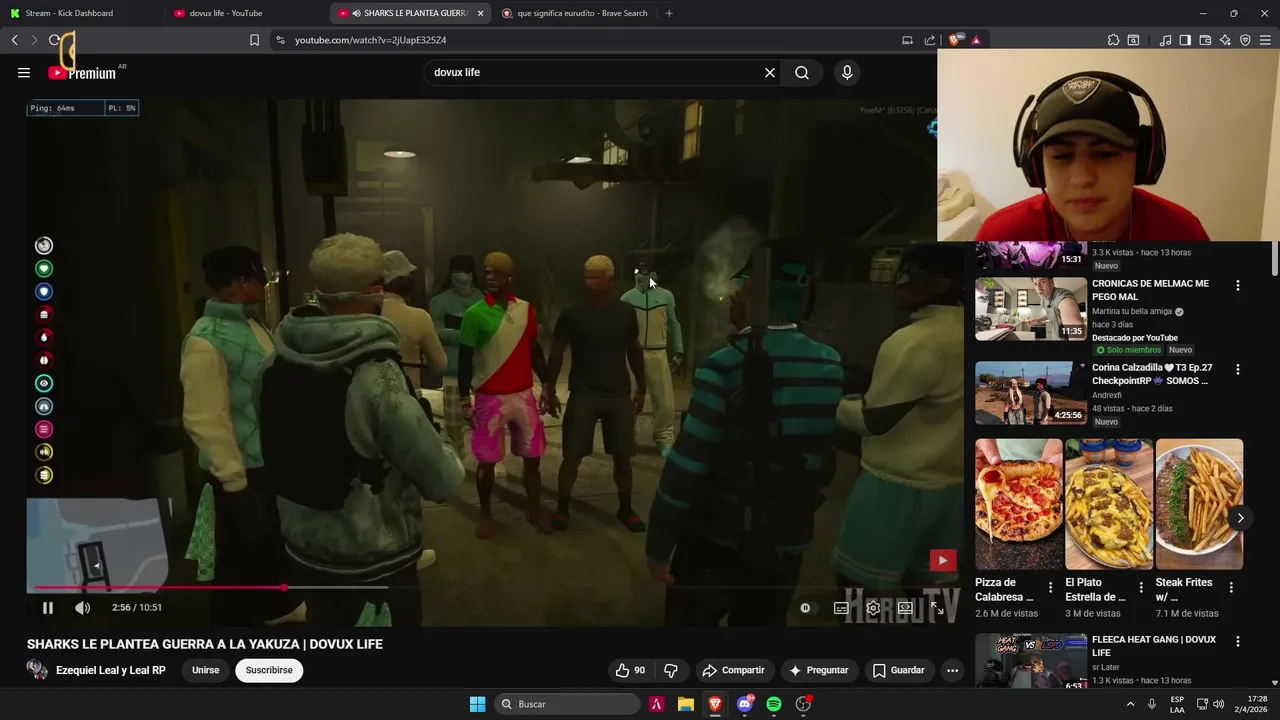The width and height of the screenshot is (1280, 720).
Task: Open more actions ellipsis below video
Action: [x=952, y=670]
